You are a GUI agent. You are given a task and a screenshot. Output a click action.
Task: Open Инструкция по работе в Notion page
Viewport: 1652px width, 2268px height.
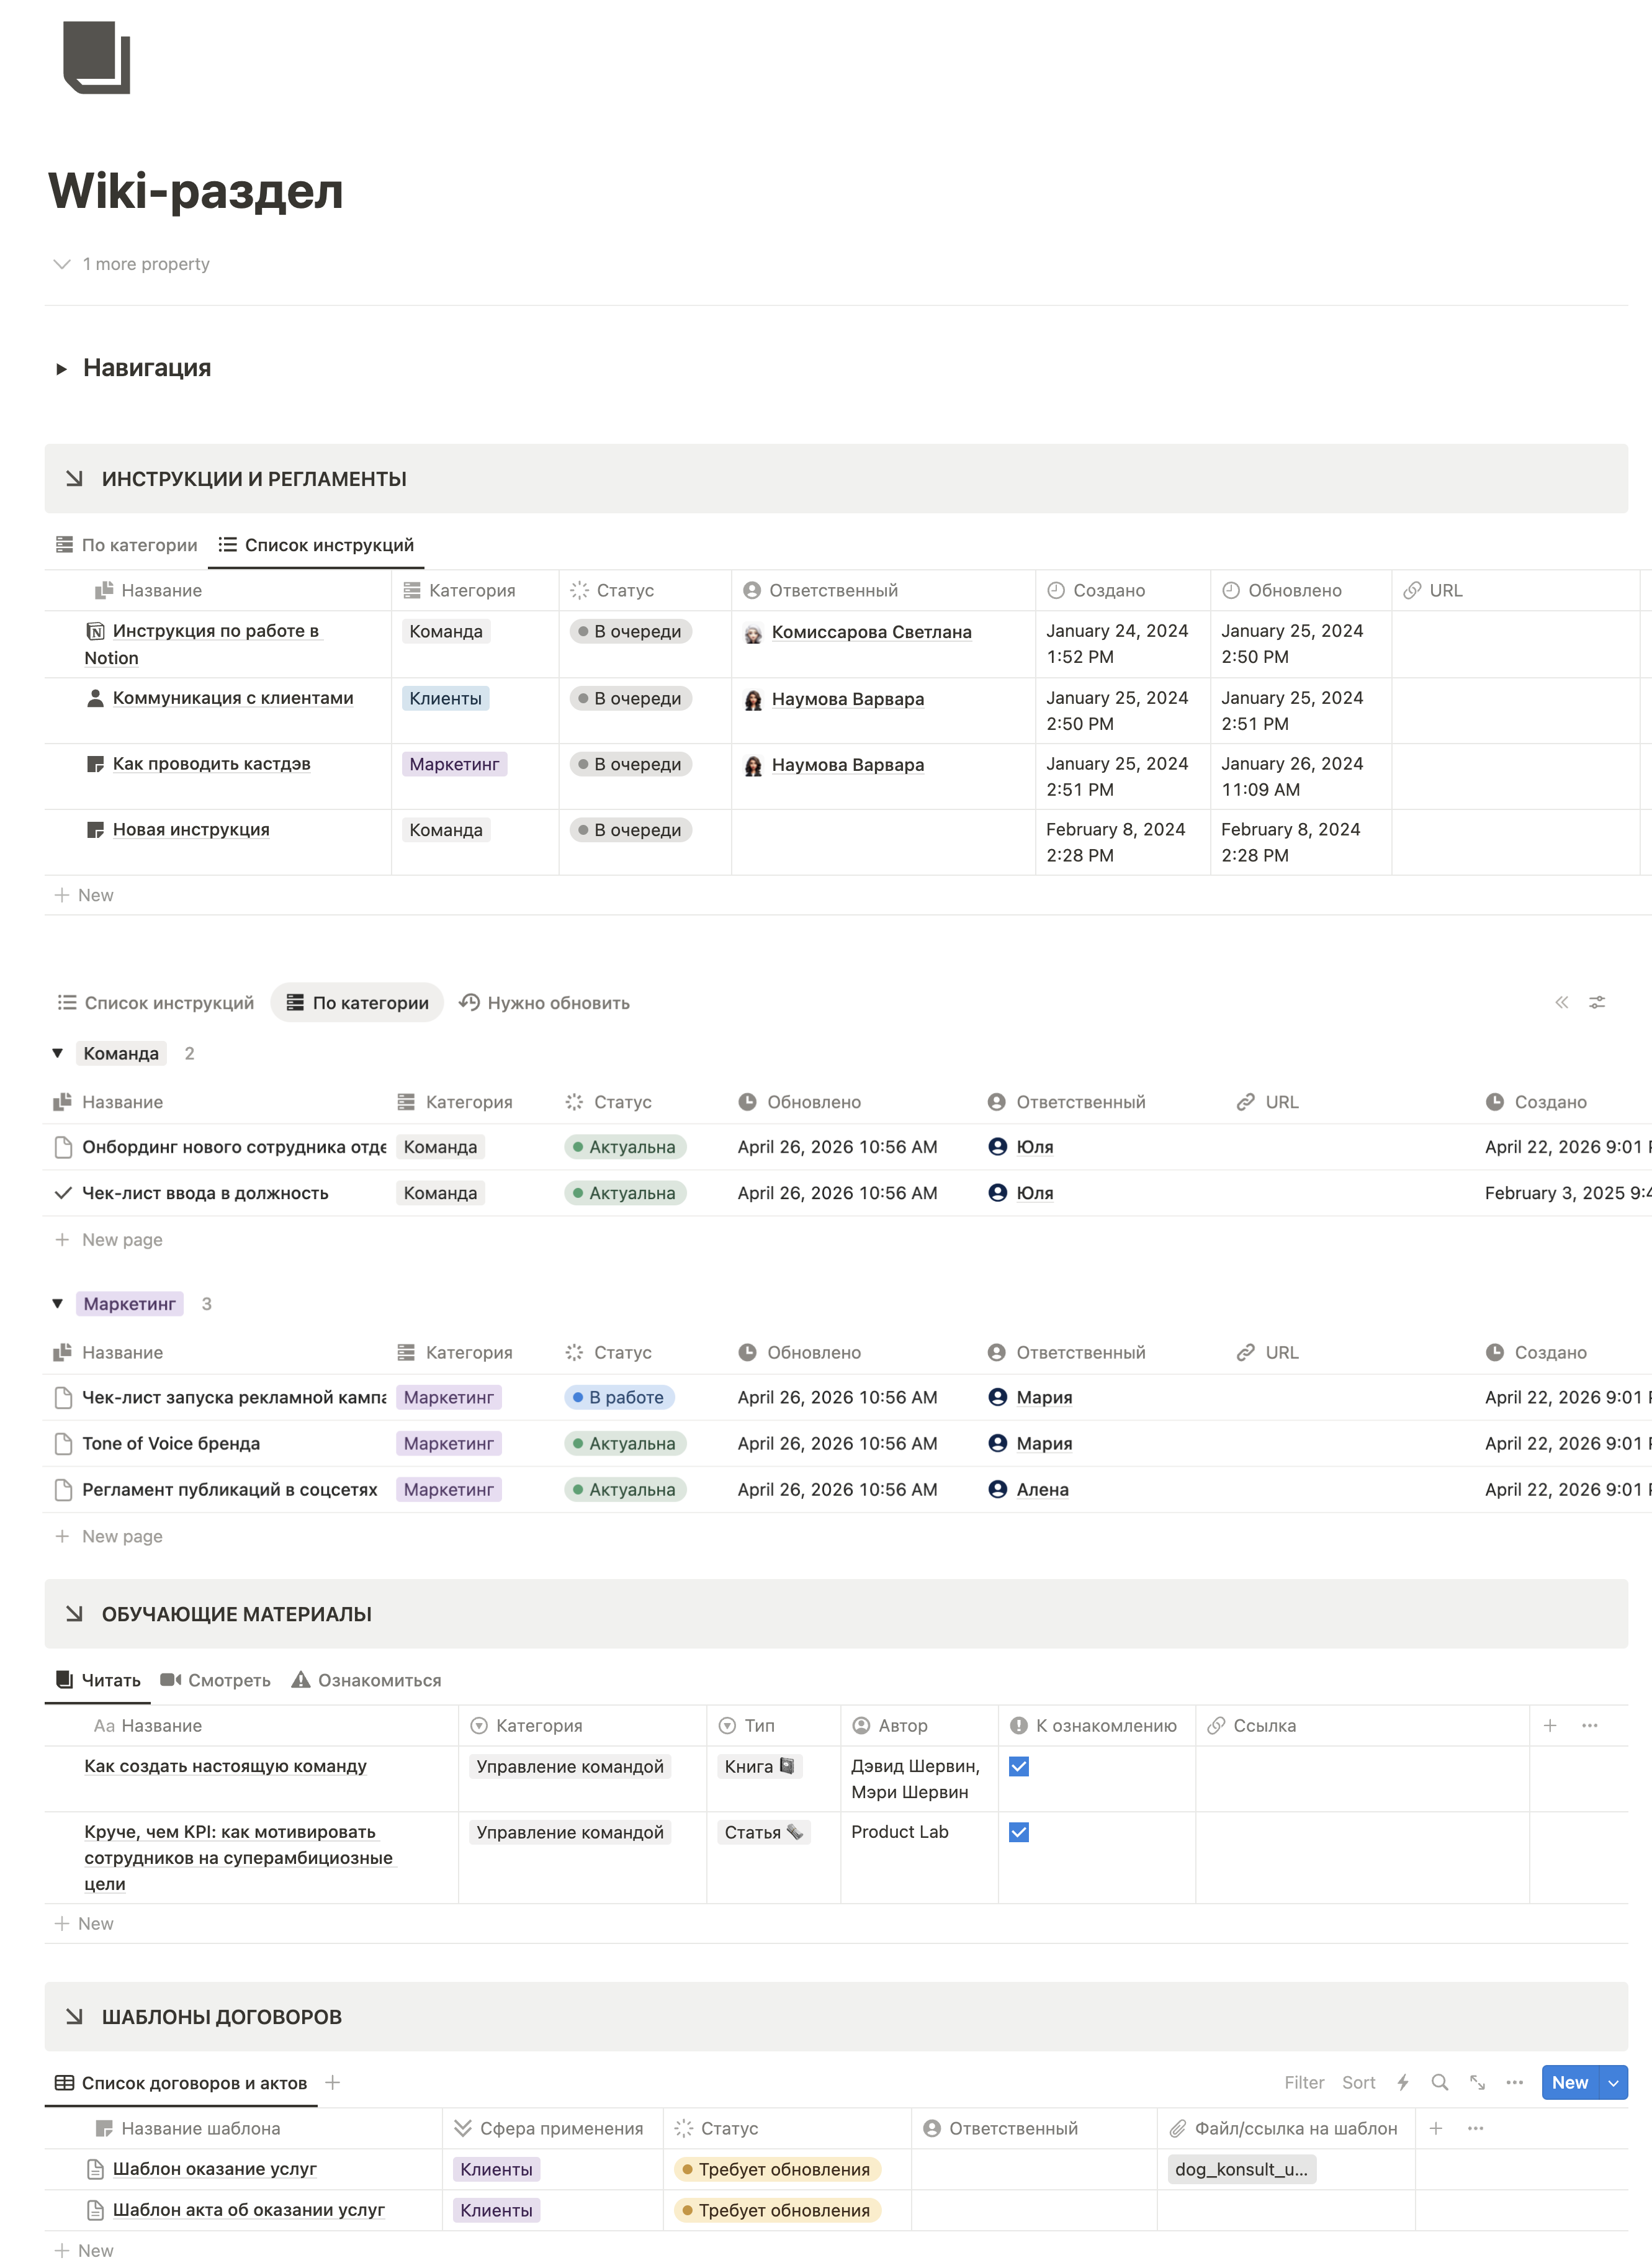click(215, 631)
